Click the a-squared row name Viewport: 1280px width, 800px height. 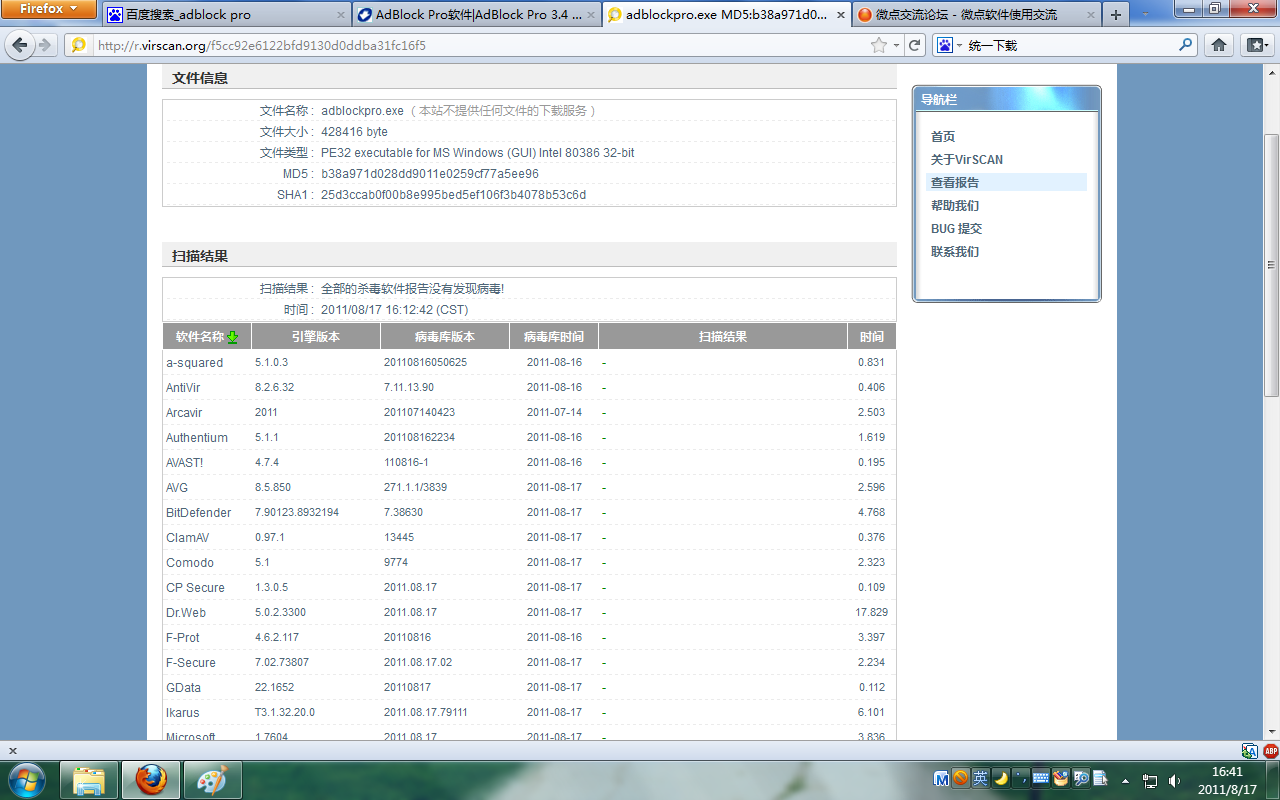195,363
